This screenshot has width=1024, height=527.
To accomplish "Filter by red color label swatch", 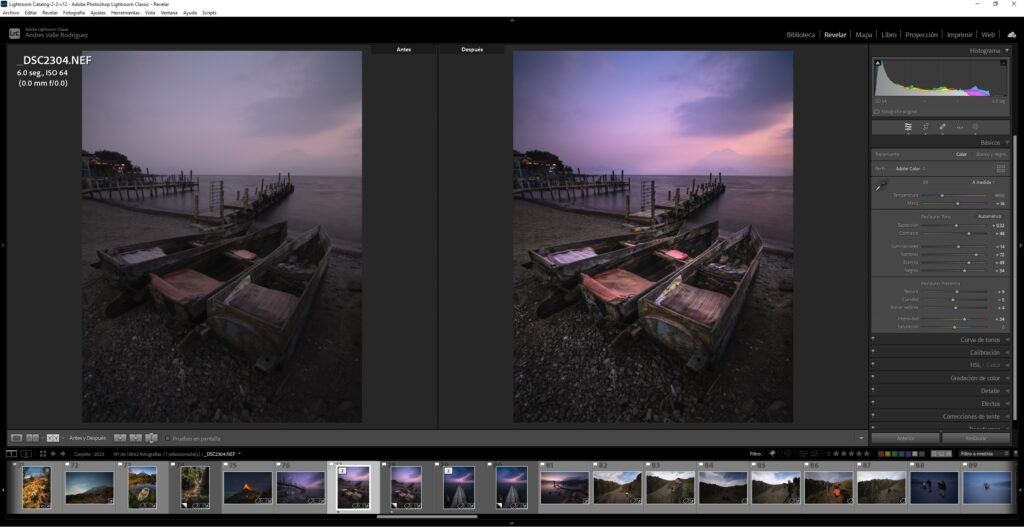I will coord(880,453).
